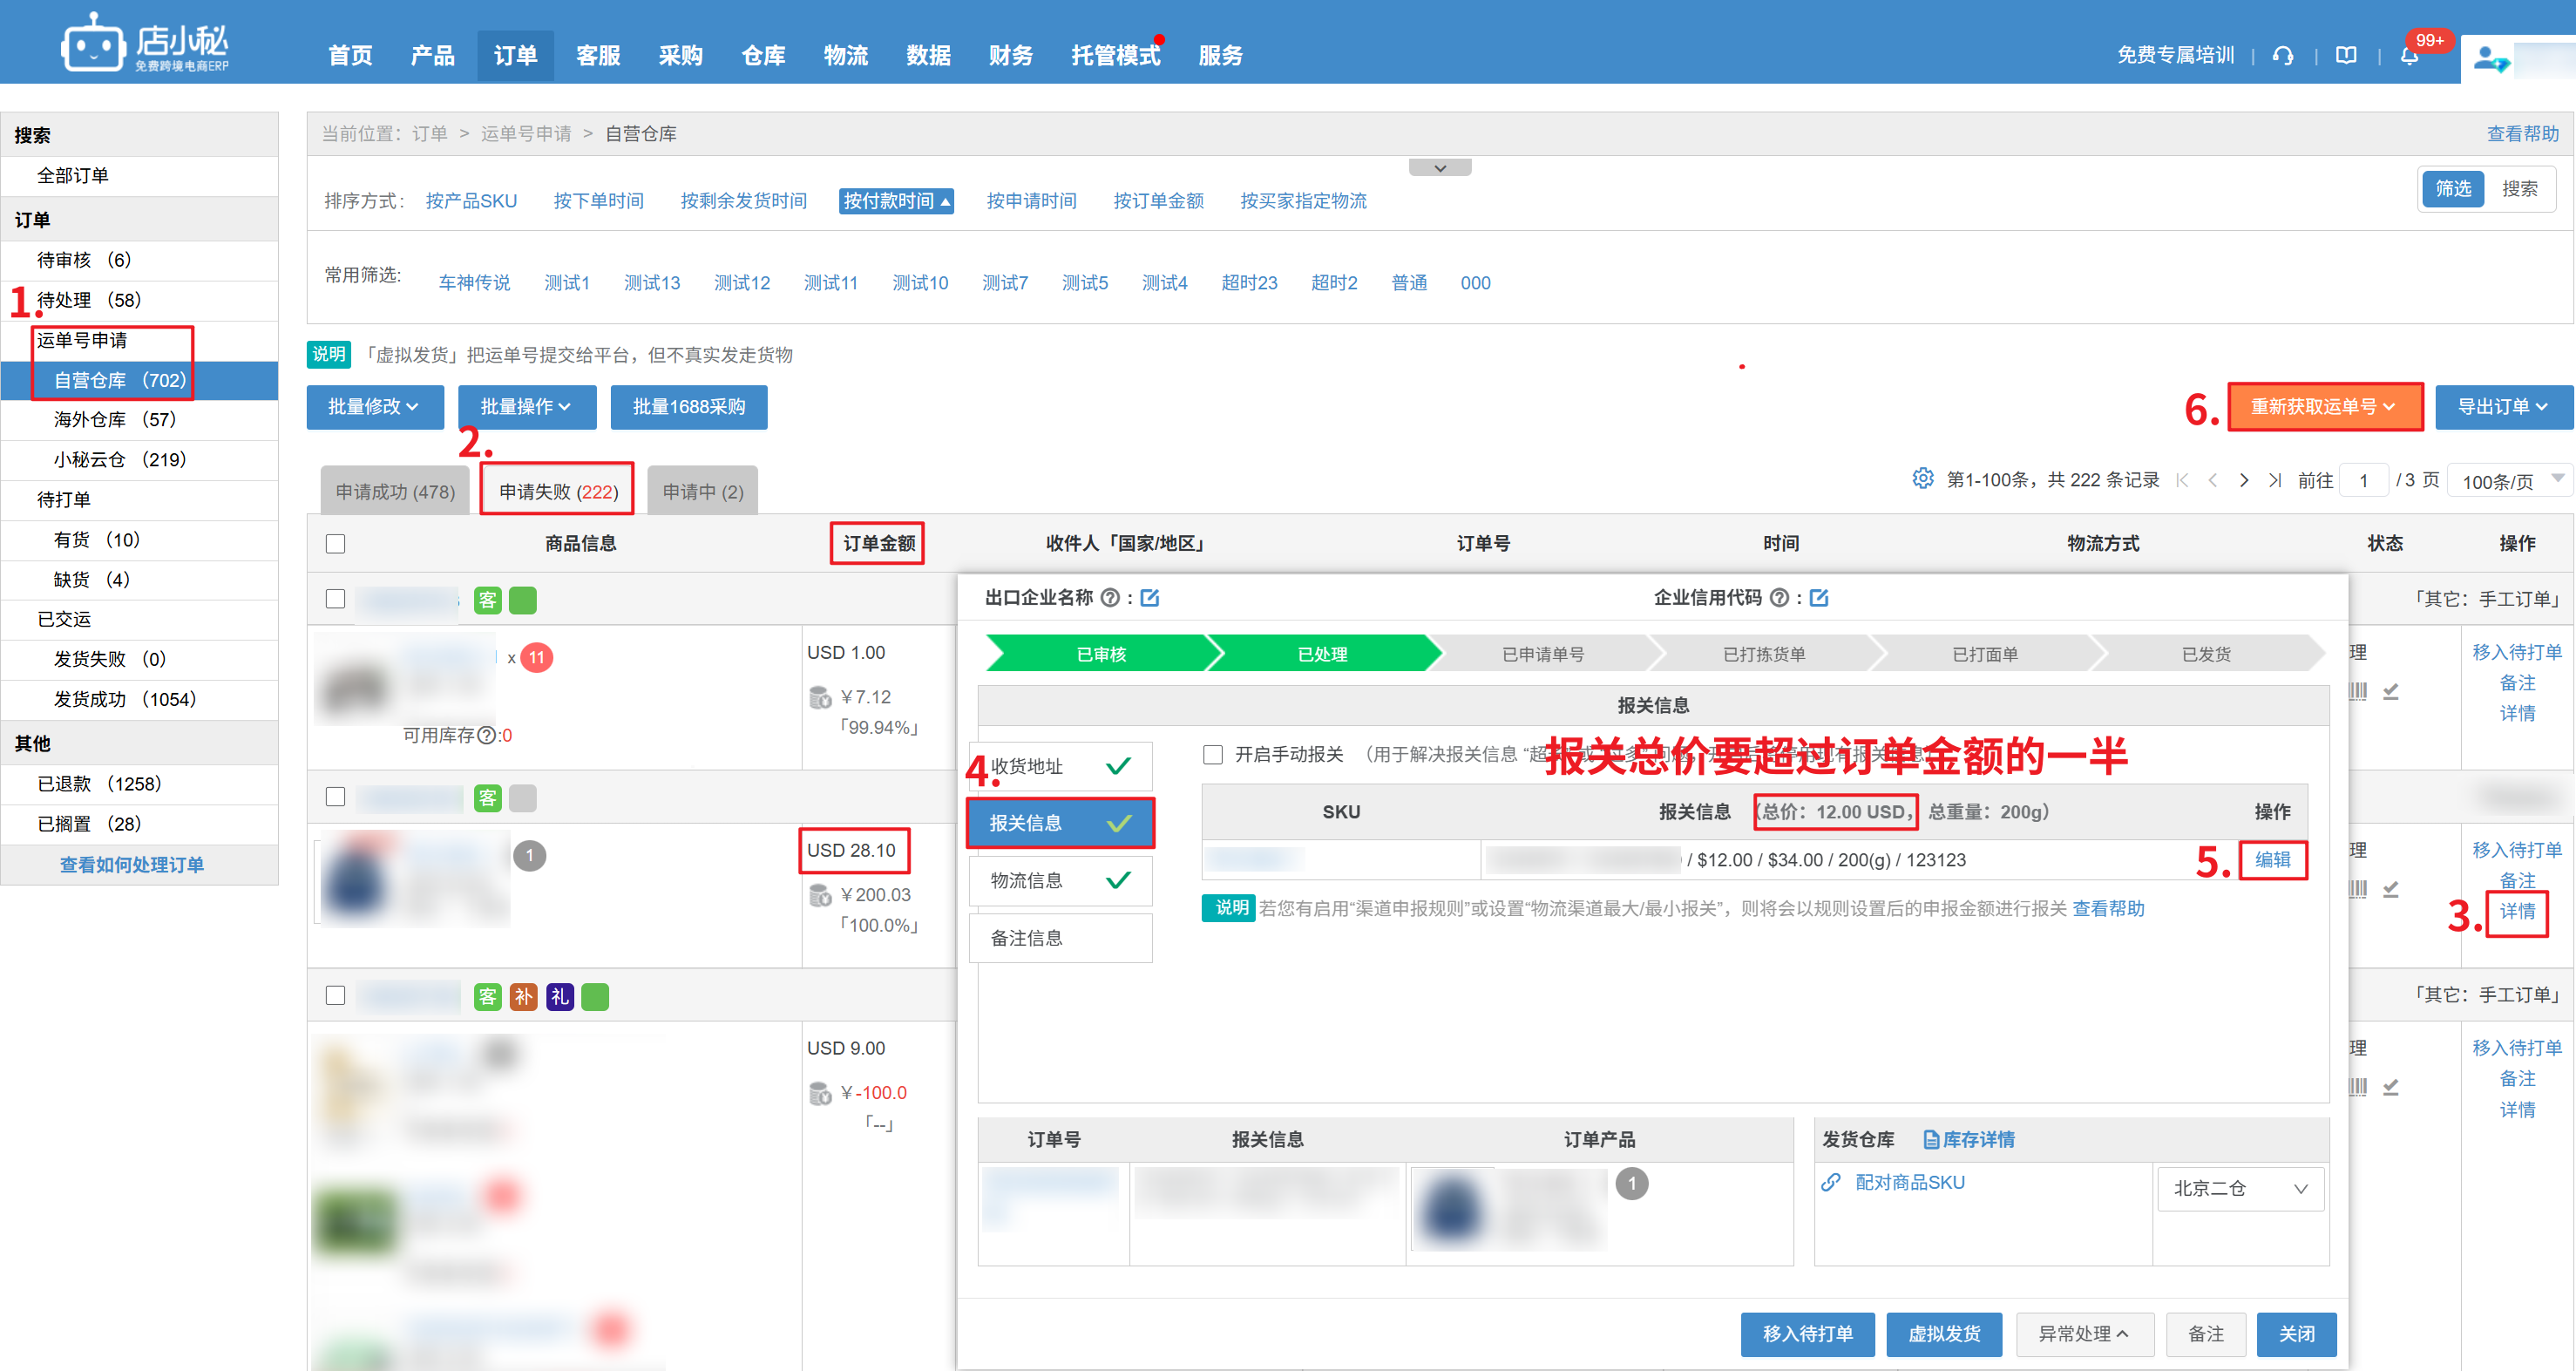Switch to the 申请失败 (222) tab
This screenshot has height=1371, width=2576.
point(558,491)
